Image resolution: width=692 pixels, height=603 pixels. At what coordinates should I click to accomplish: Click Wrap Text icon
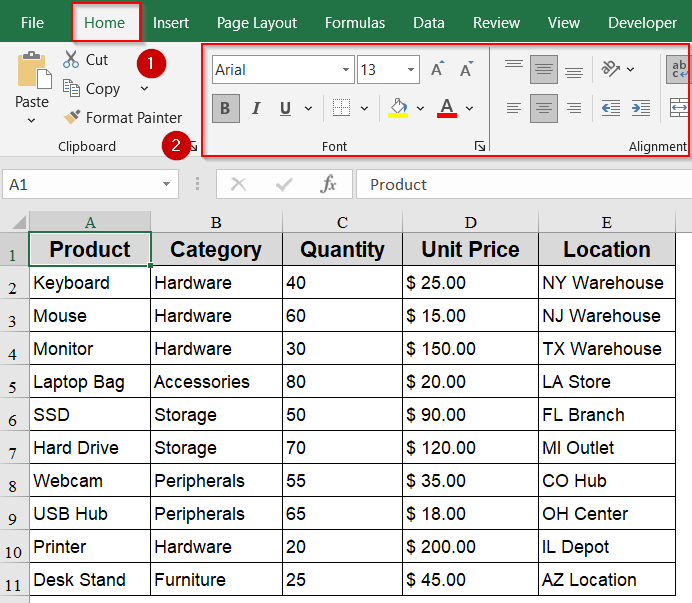point(678,69)
